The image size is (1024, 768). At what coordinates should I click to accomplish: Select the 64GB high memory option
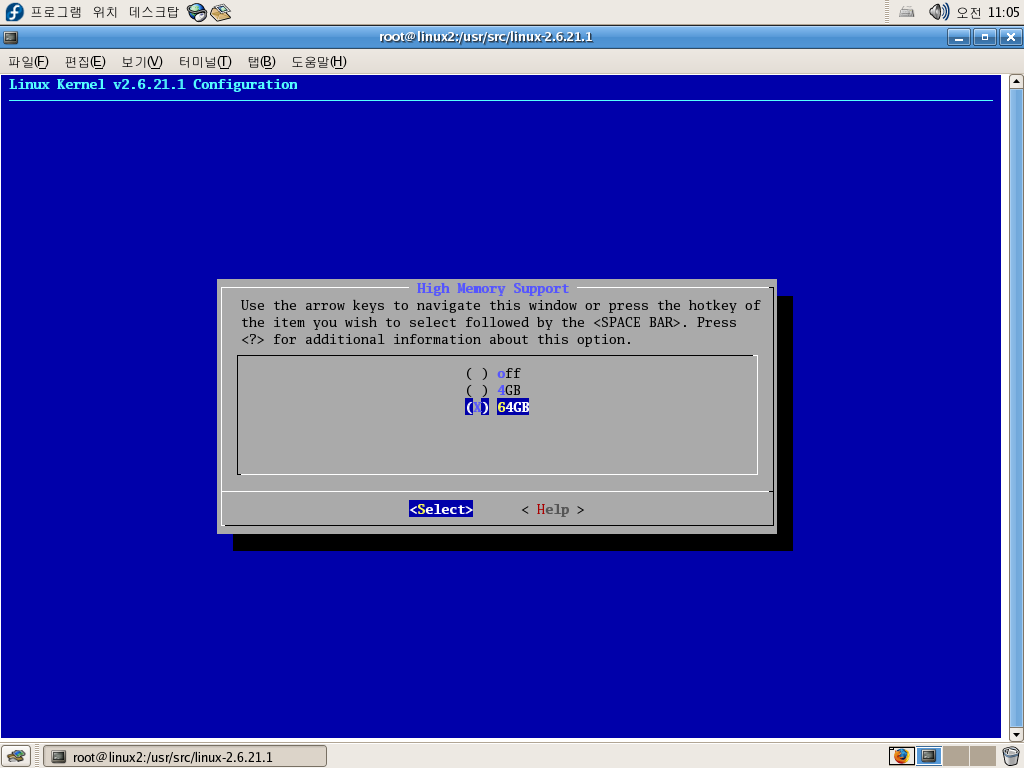point(512,407)
